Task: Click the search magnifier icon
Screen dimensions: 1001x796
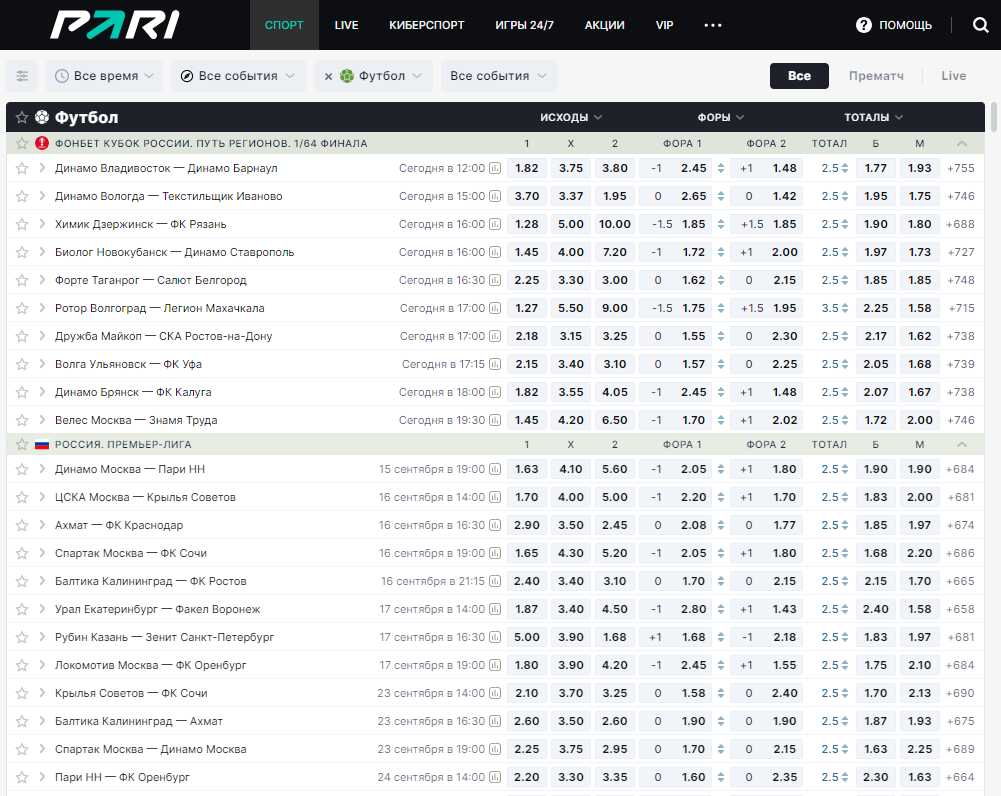Action: pos(981,25)
